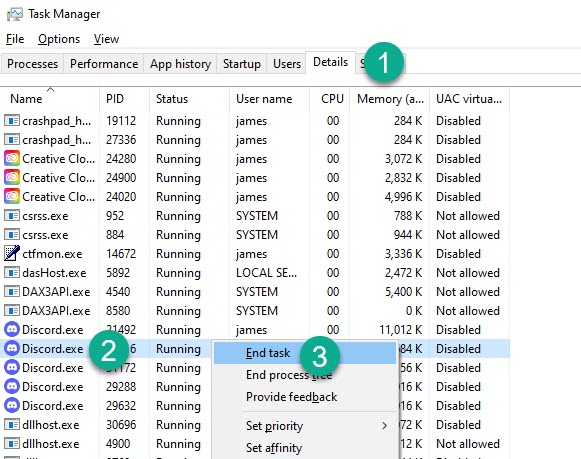
Task: Click the DAX3API.exe icon for PID 8580
Action: click(x=12, y=310)
